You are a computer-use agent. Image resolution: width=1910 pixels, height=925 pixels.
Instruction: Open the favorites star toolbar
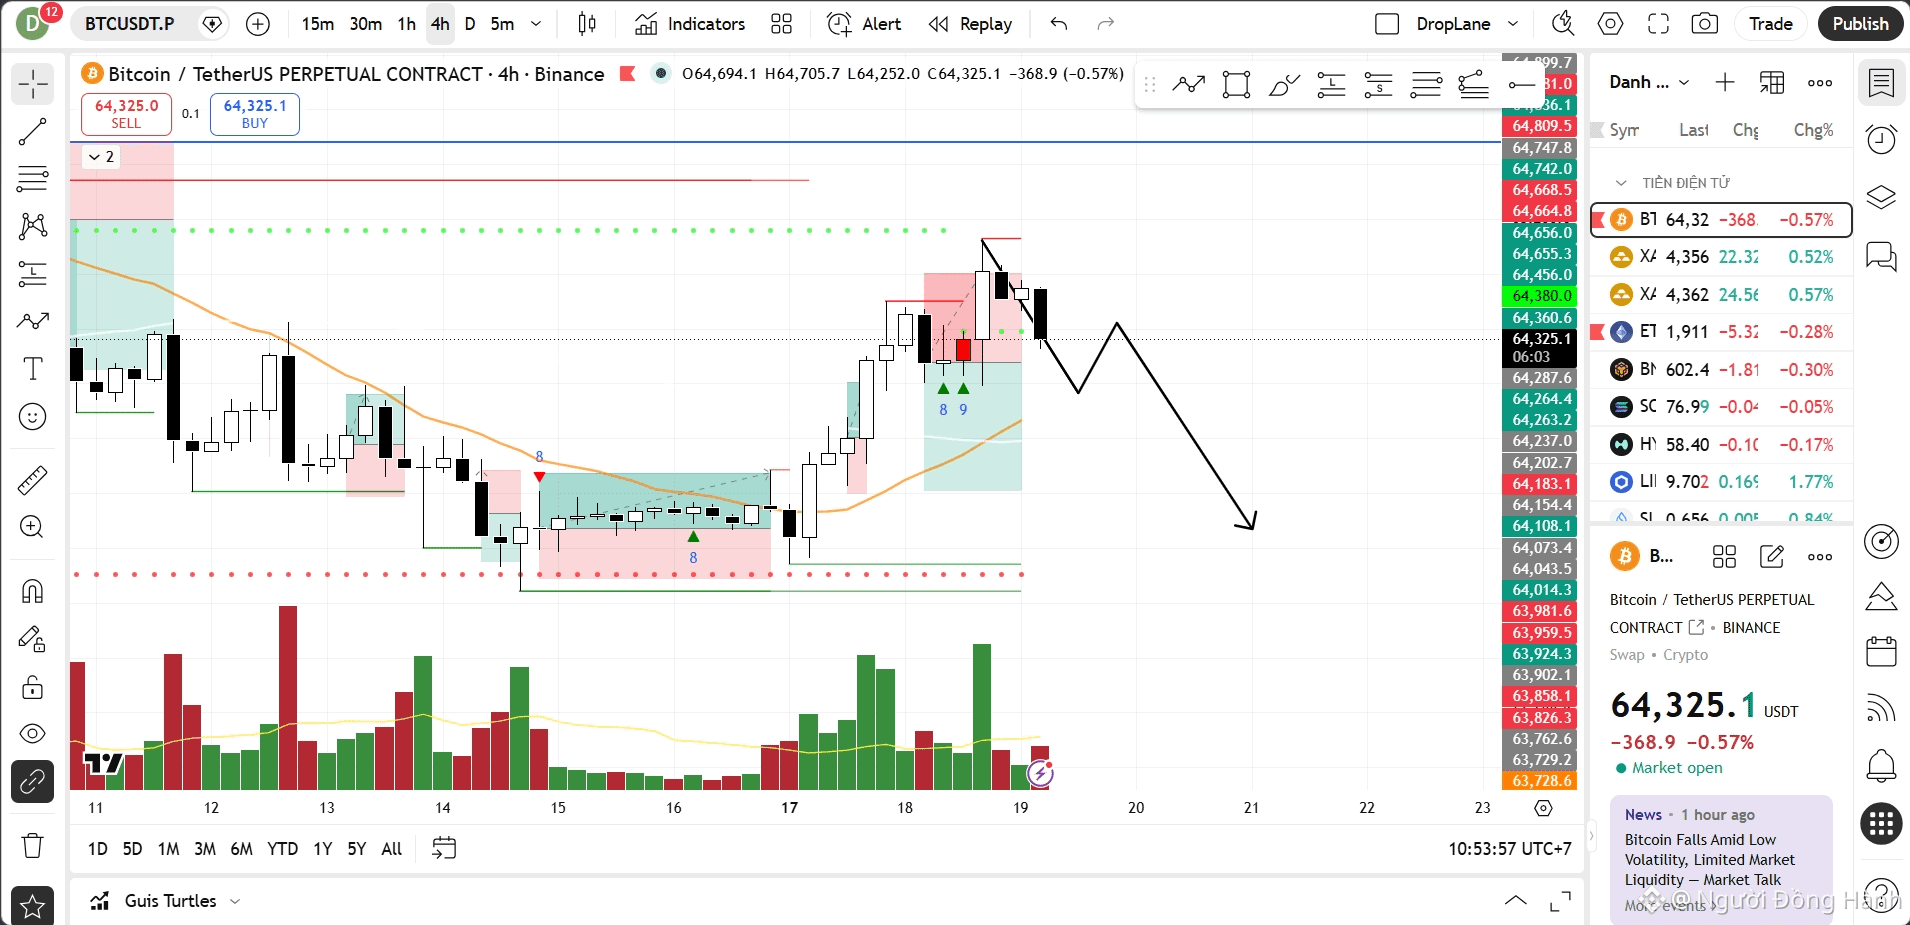point(33,906)
